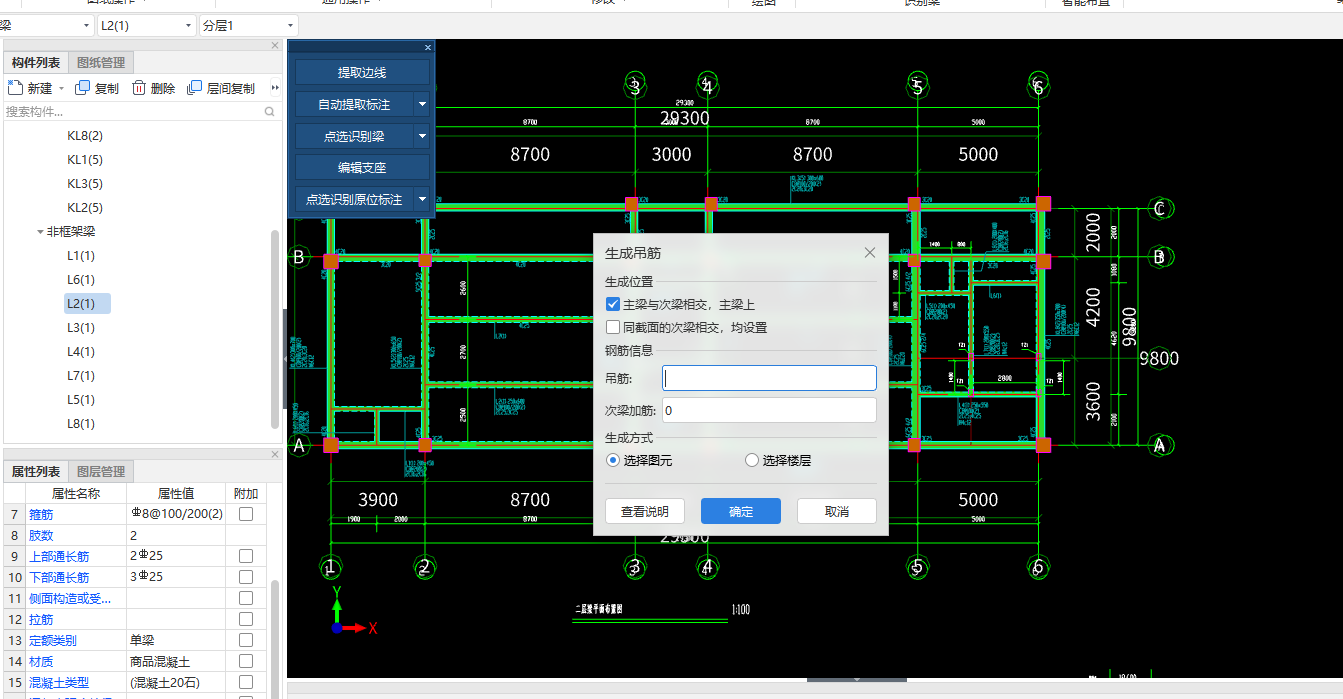Click the 箍筋 property name
This screenshot has height=699, width=1343.
(42, 514)
